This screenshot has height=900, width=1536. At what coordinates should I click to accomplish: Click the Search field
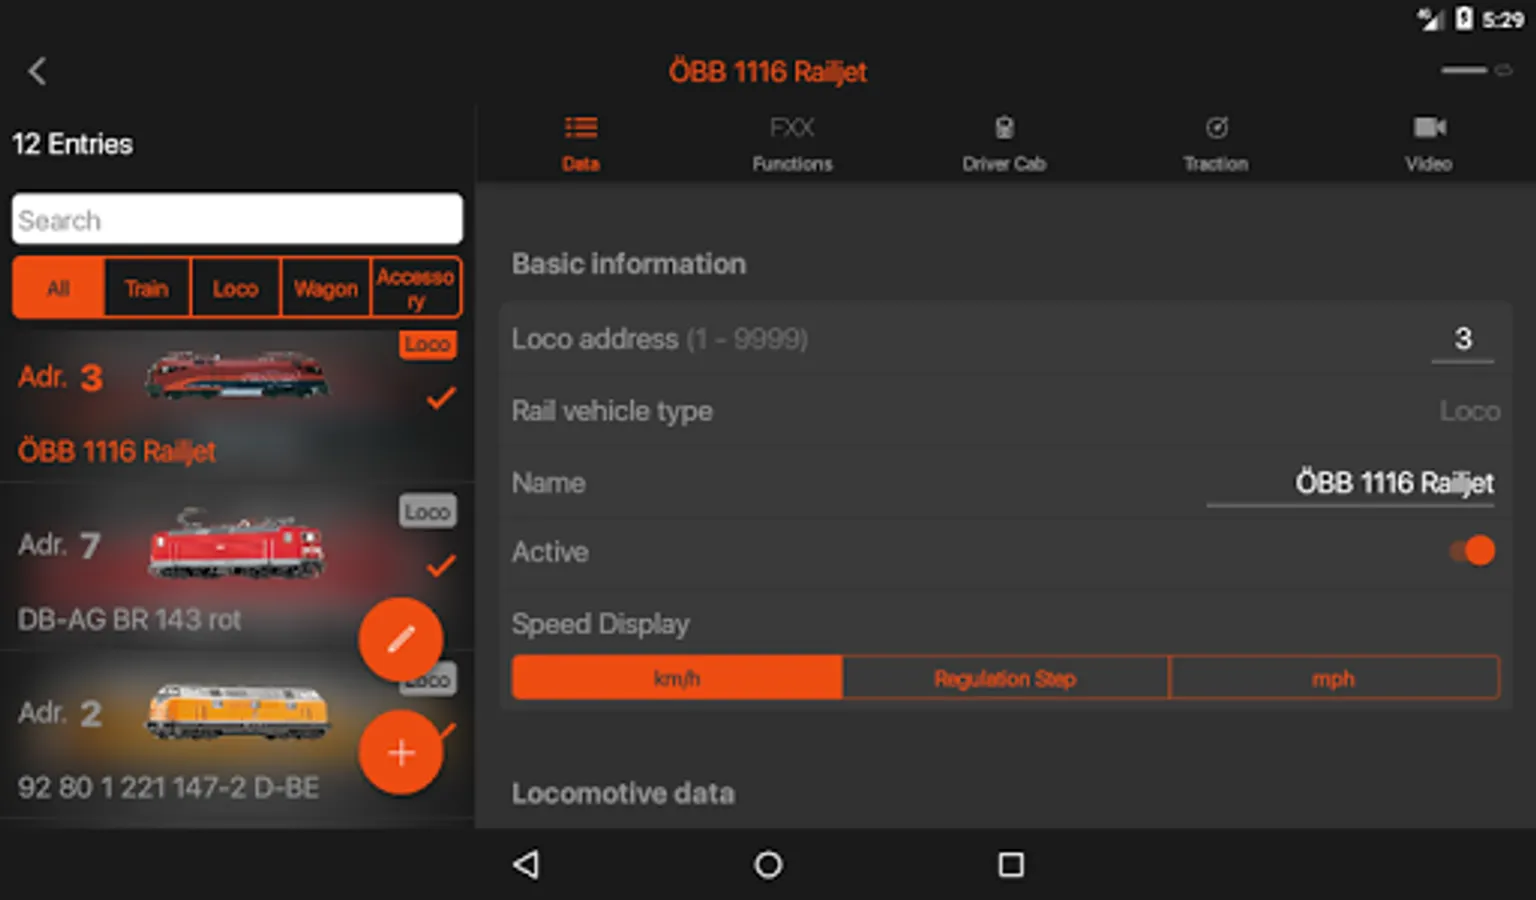[x=237, y=219]
